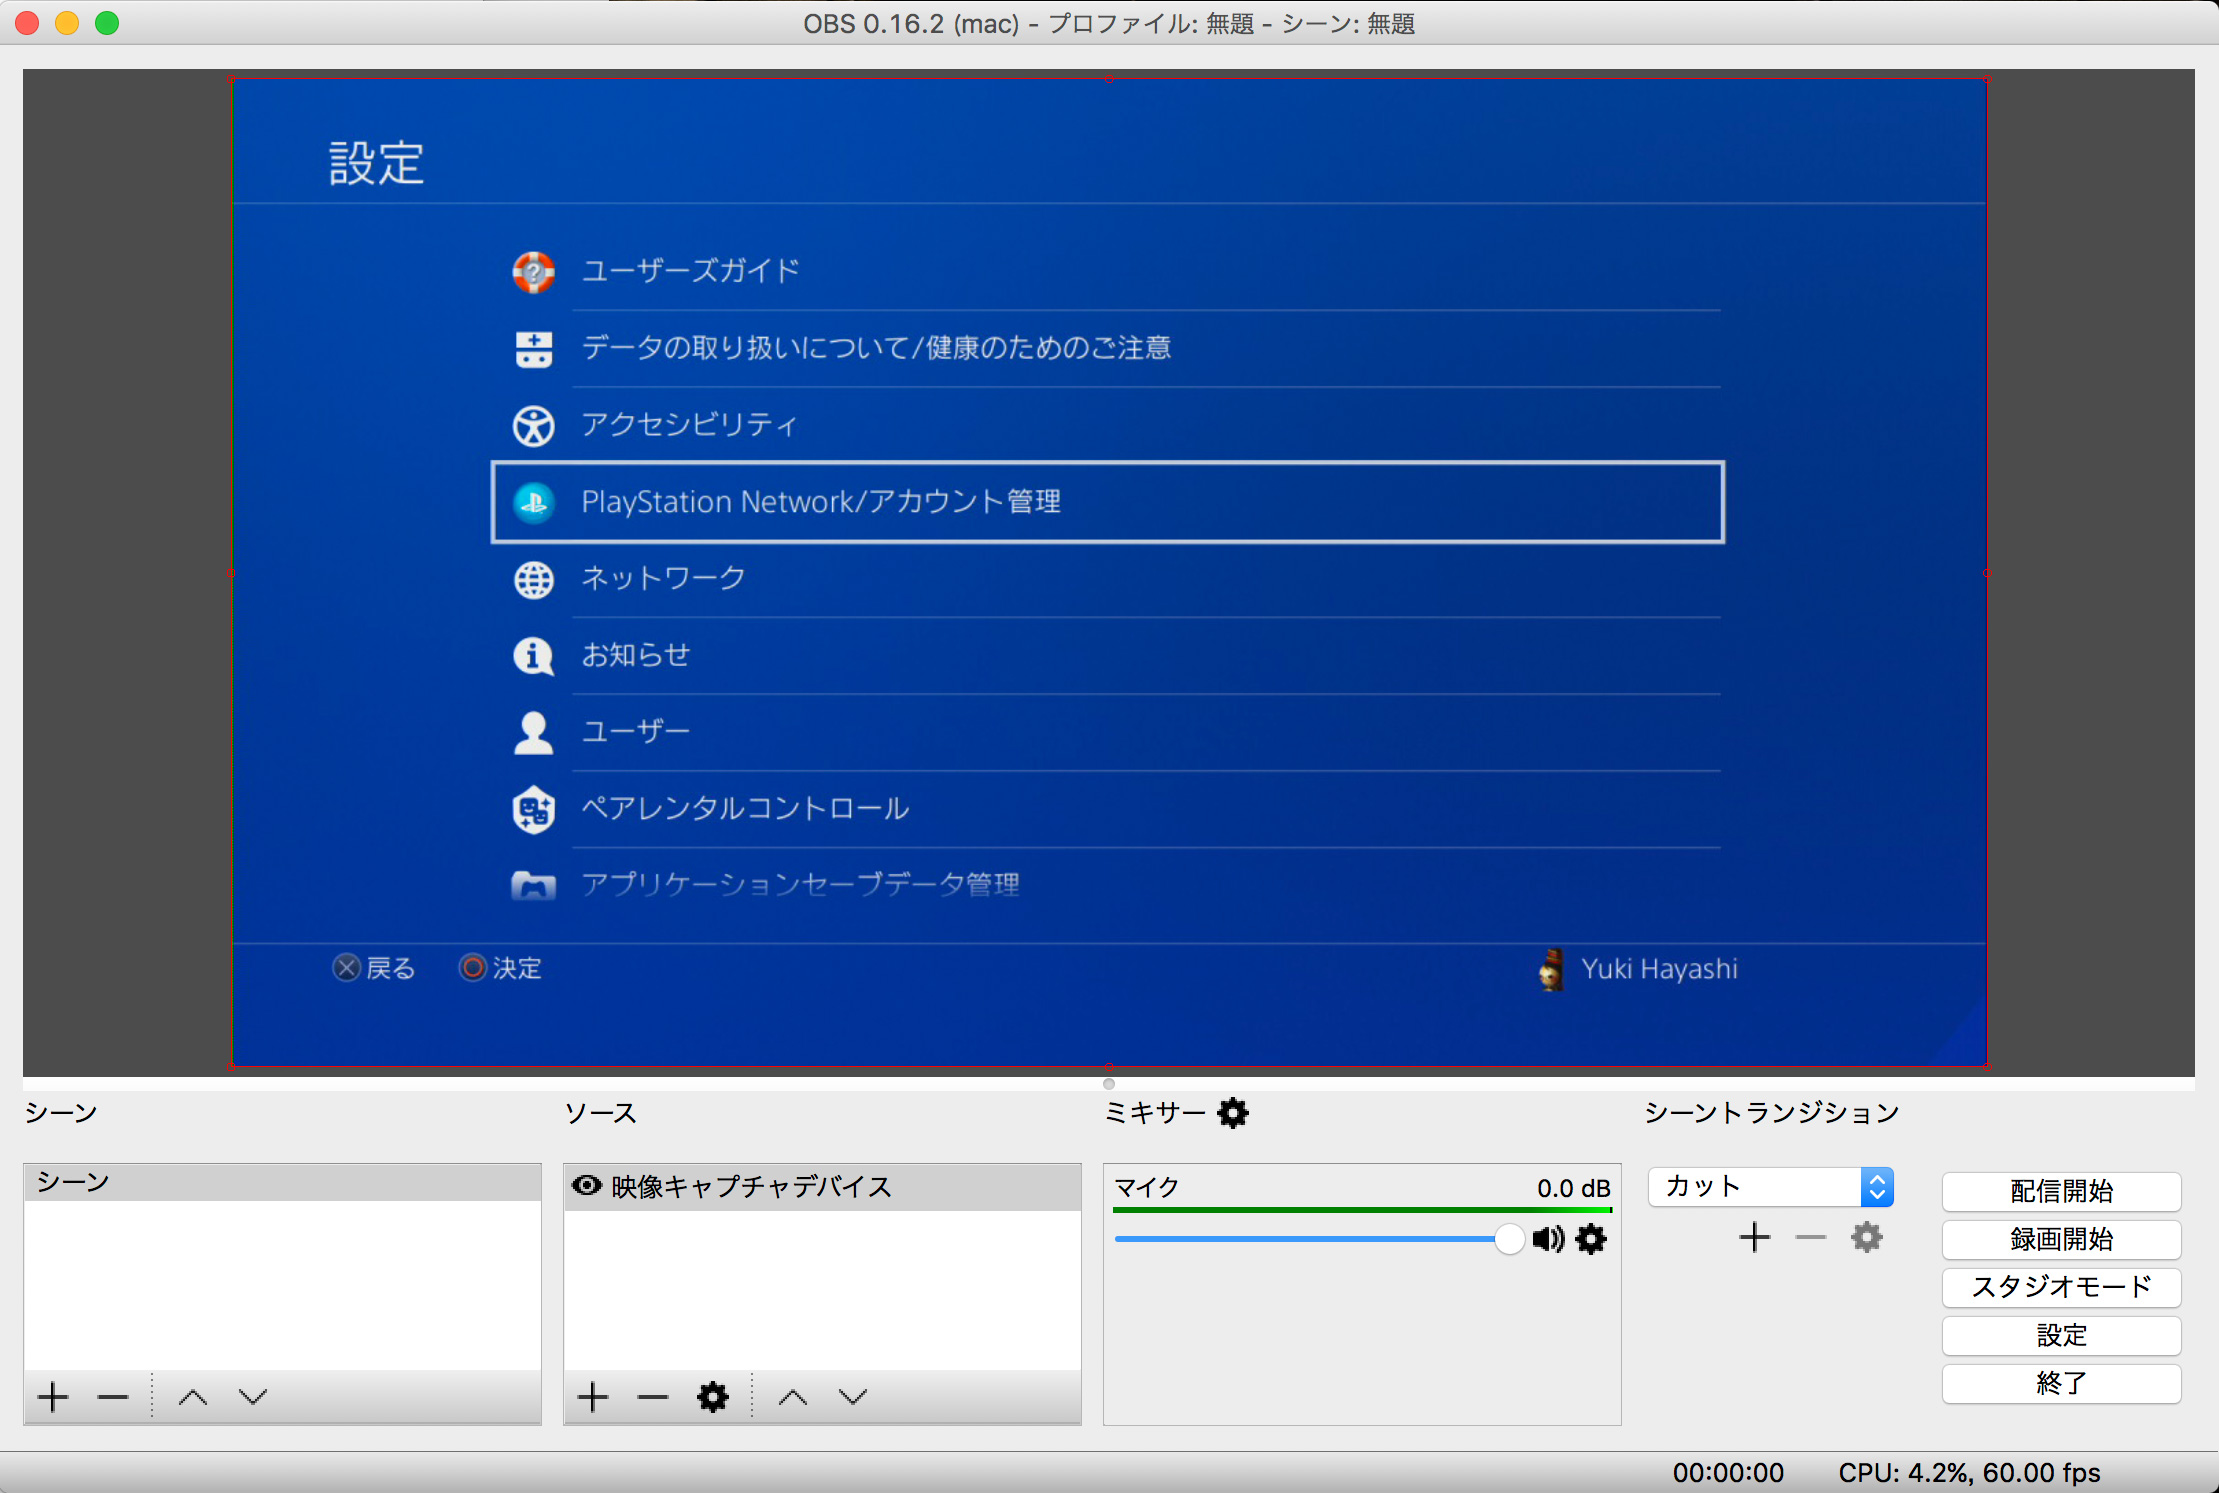
Task: Zoom the OBS window with green button
Action: (107, 23)
